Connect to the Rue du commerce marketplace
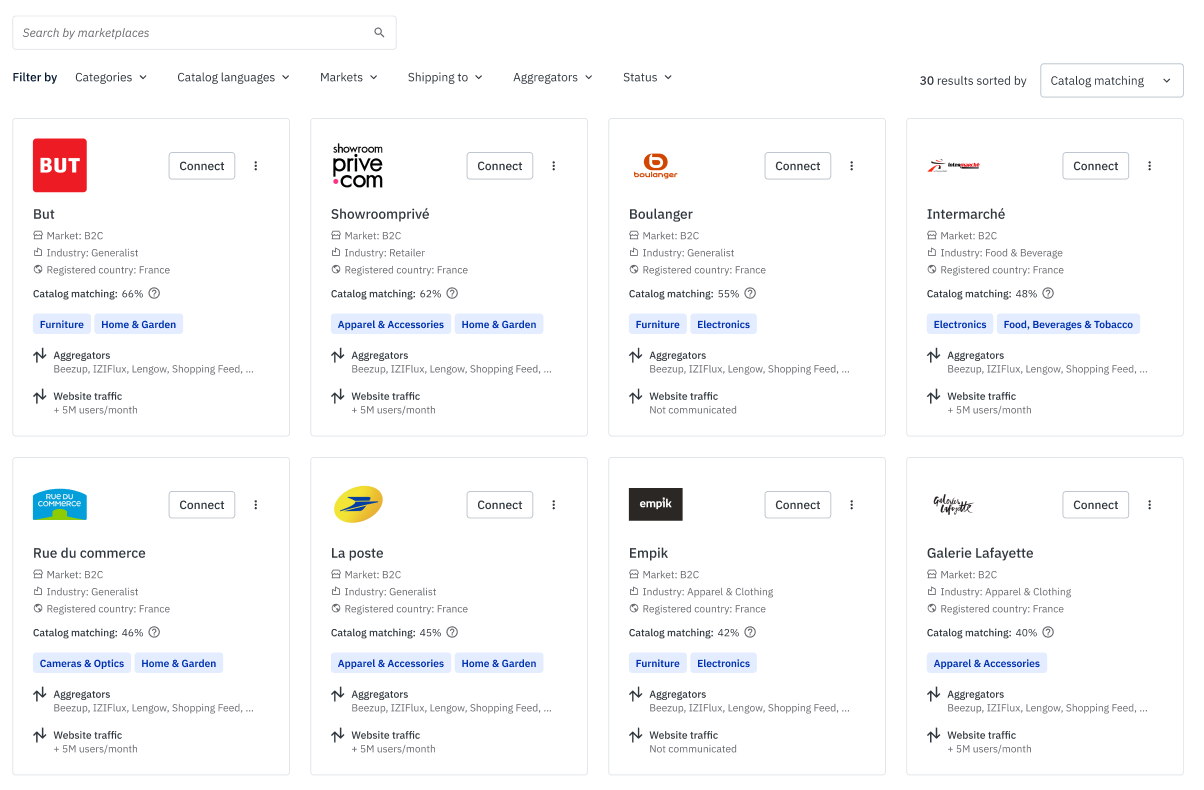Screen dimensions: 1204x790 click(x=202, y=505)
